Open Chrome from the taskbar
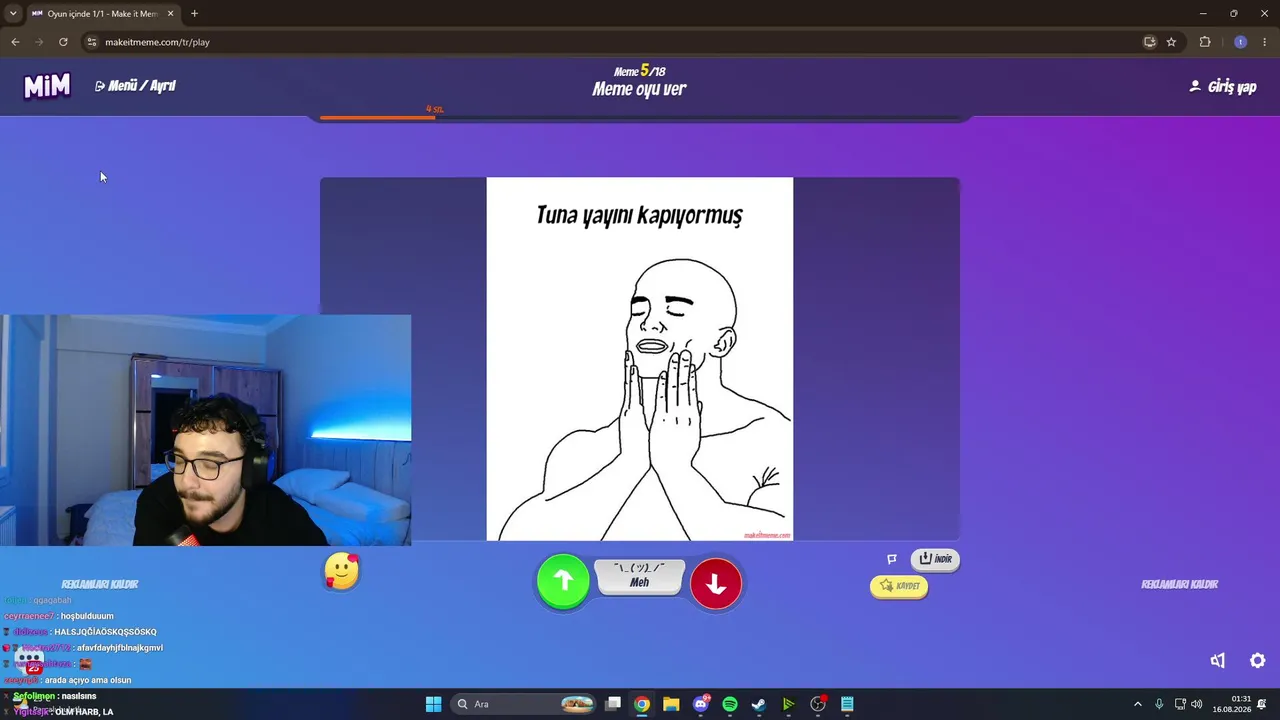Viewport: 1280px width, 720px height. [x=642, y=704]
